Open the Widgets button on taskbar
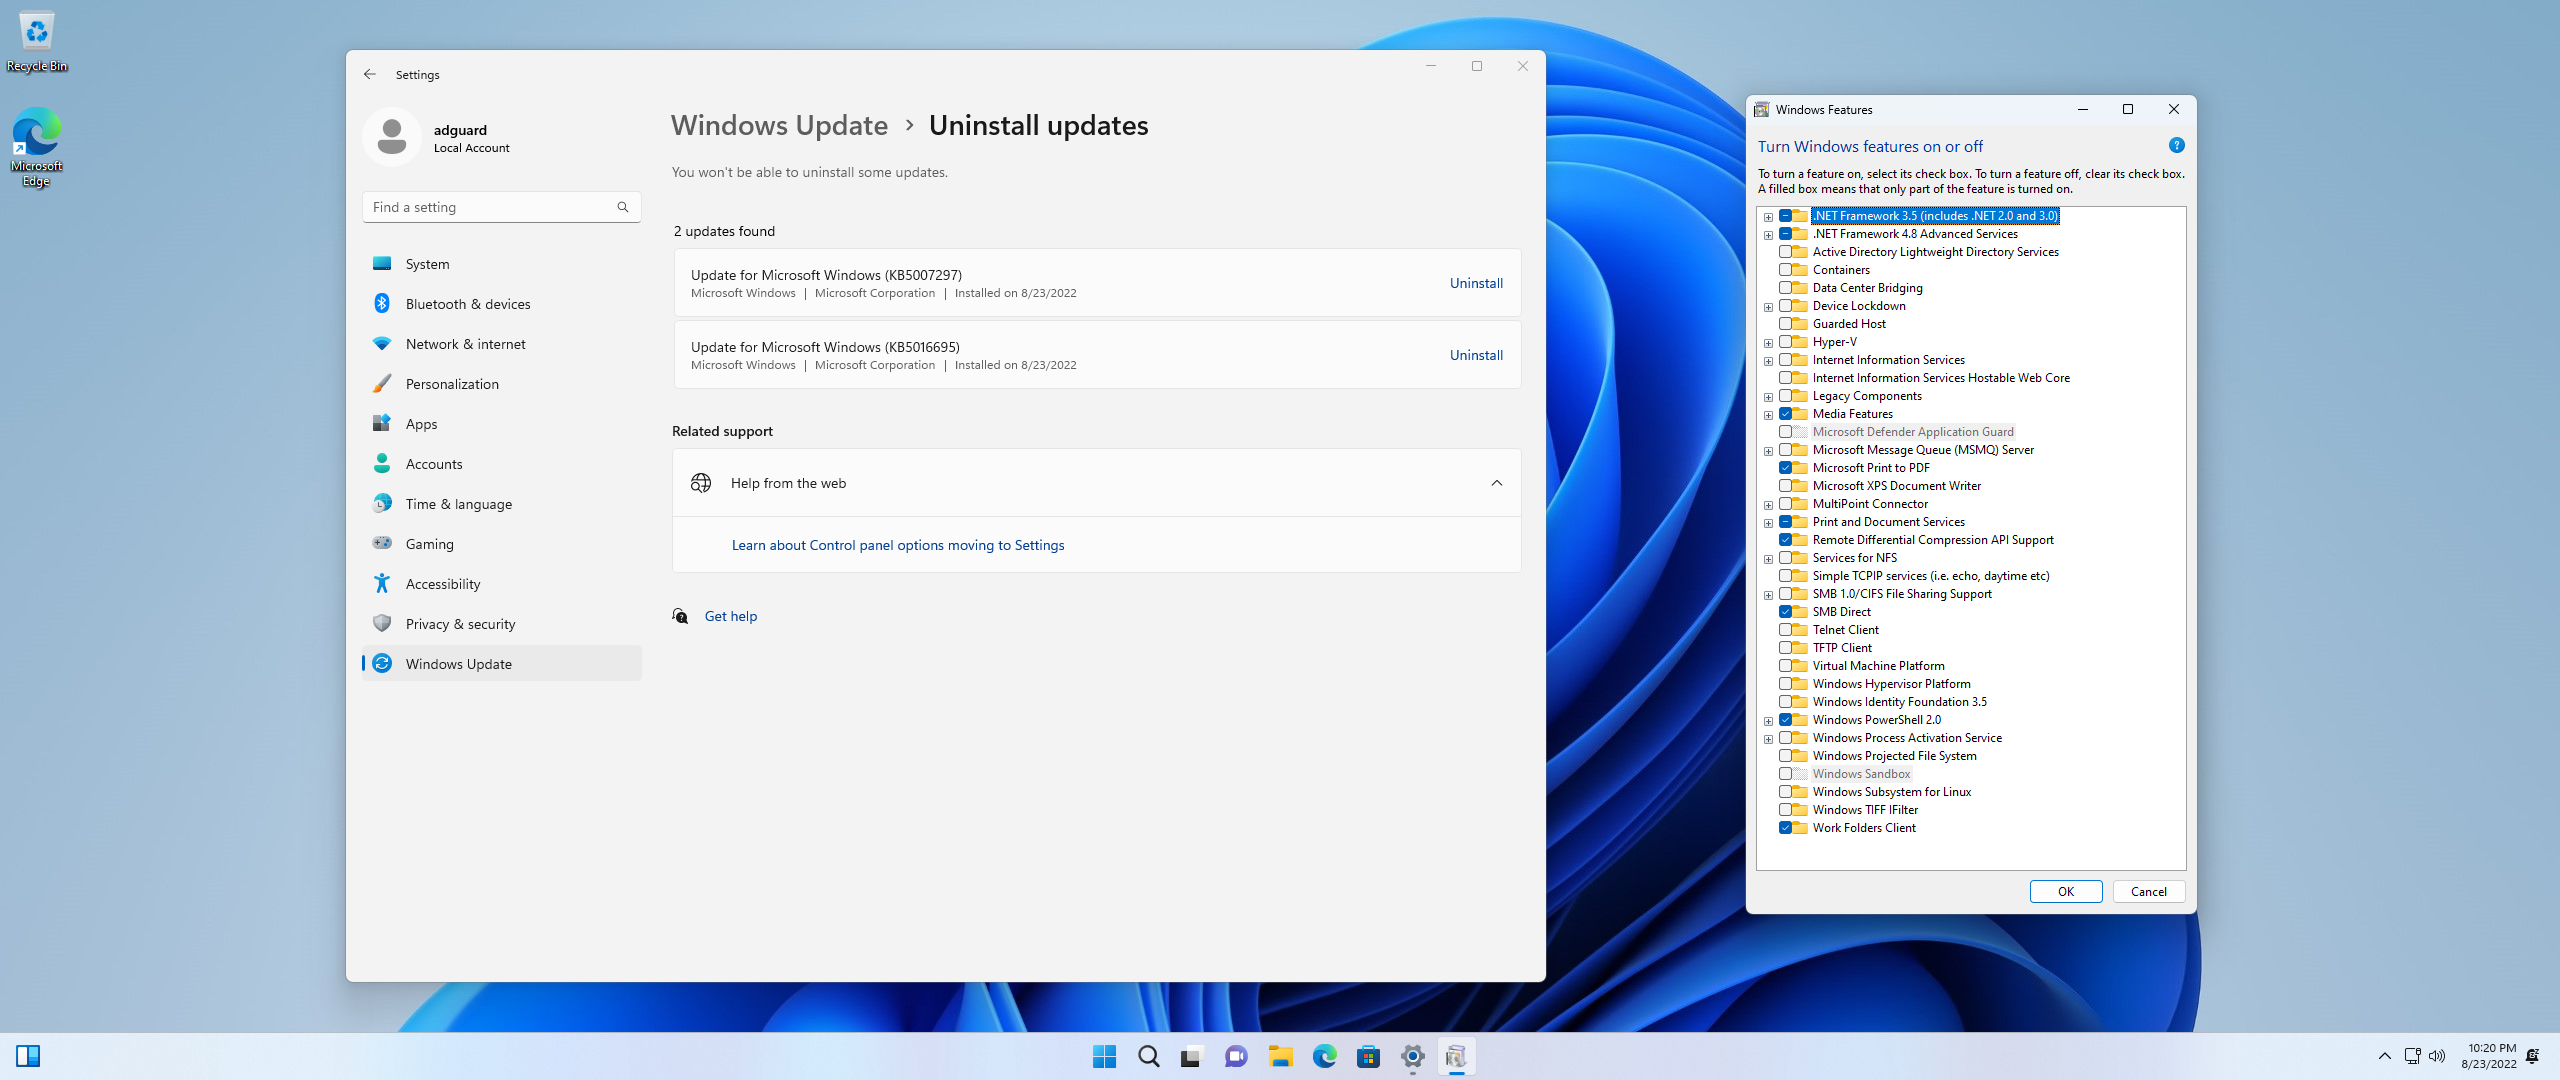Screen dimensions: 2560x1080 click(28, 1056)
